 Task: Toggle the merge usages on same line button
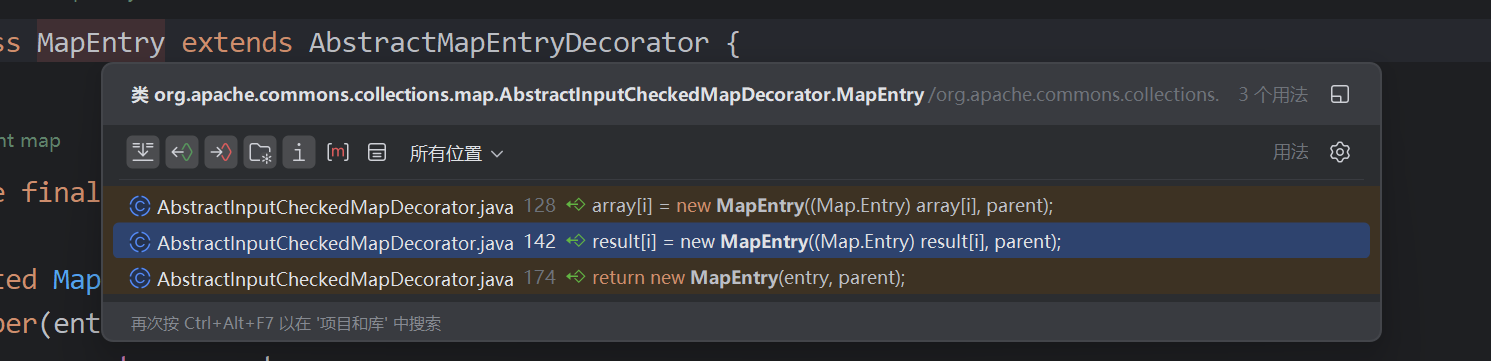[144, 152]
